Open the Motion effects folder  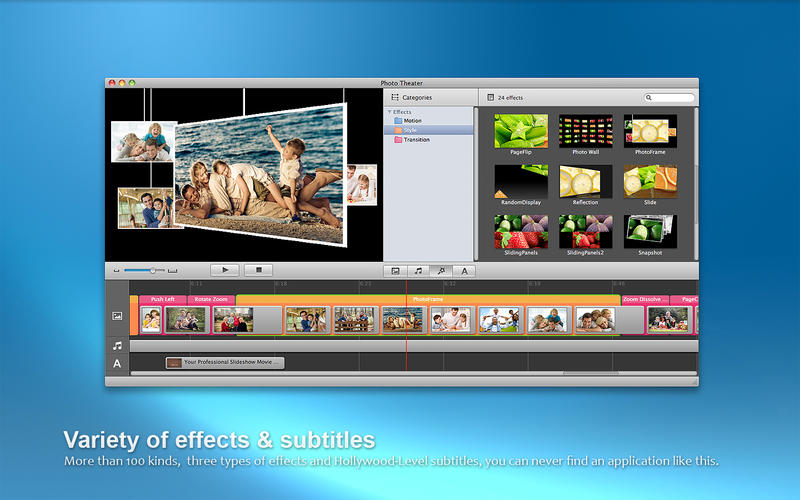429,121
